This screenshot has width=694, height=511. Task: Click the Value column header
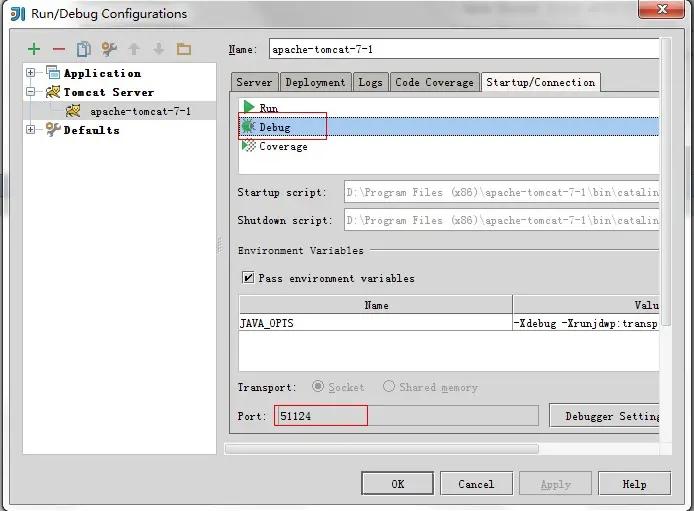586,305
